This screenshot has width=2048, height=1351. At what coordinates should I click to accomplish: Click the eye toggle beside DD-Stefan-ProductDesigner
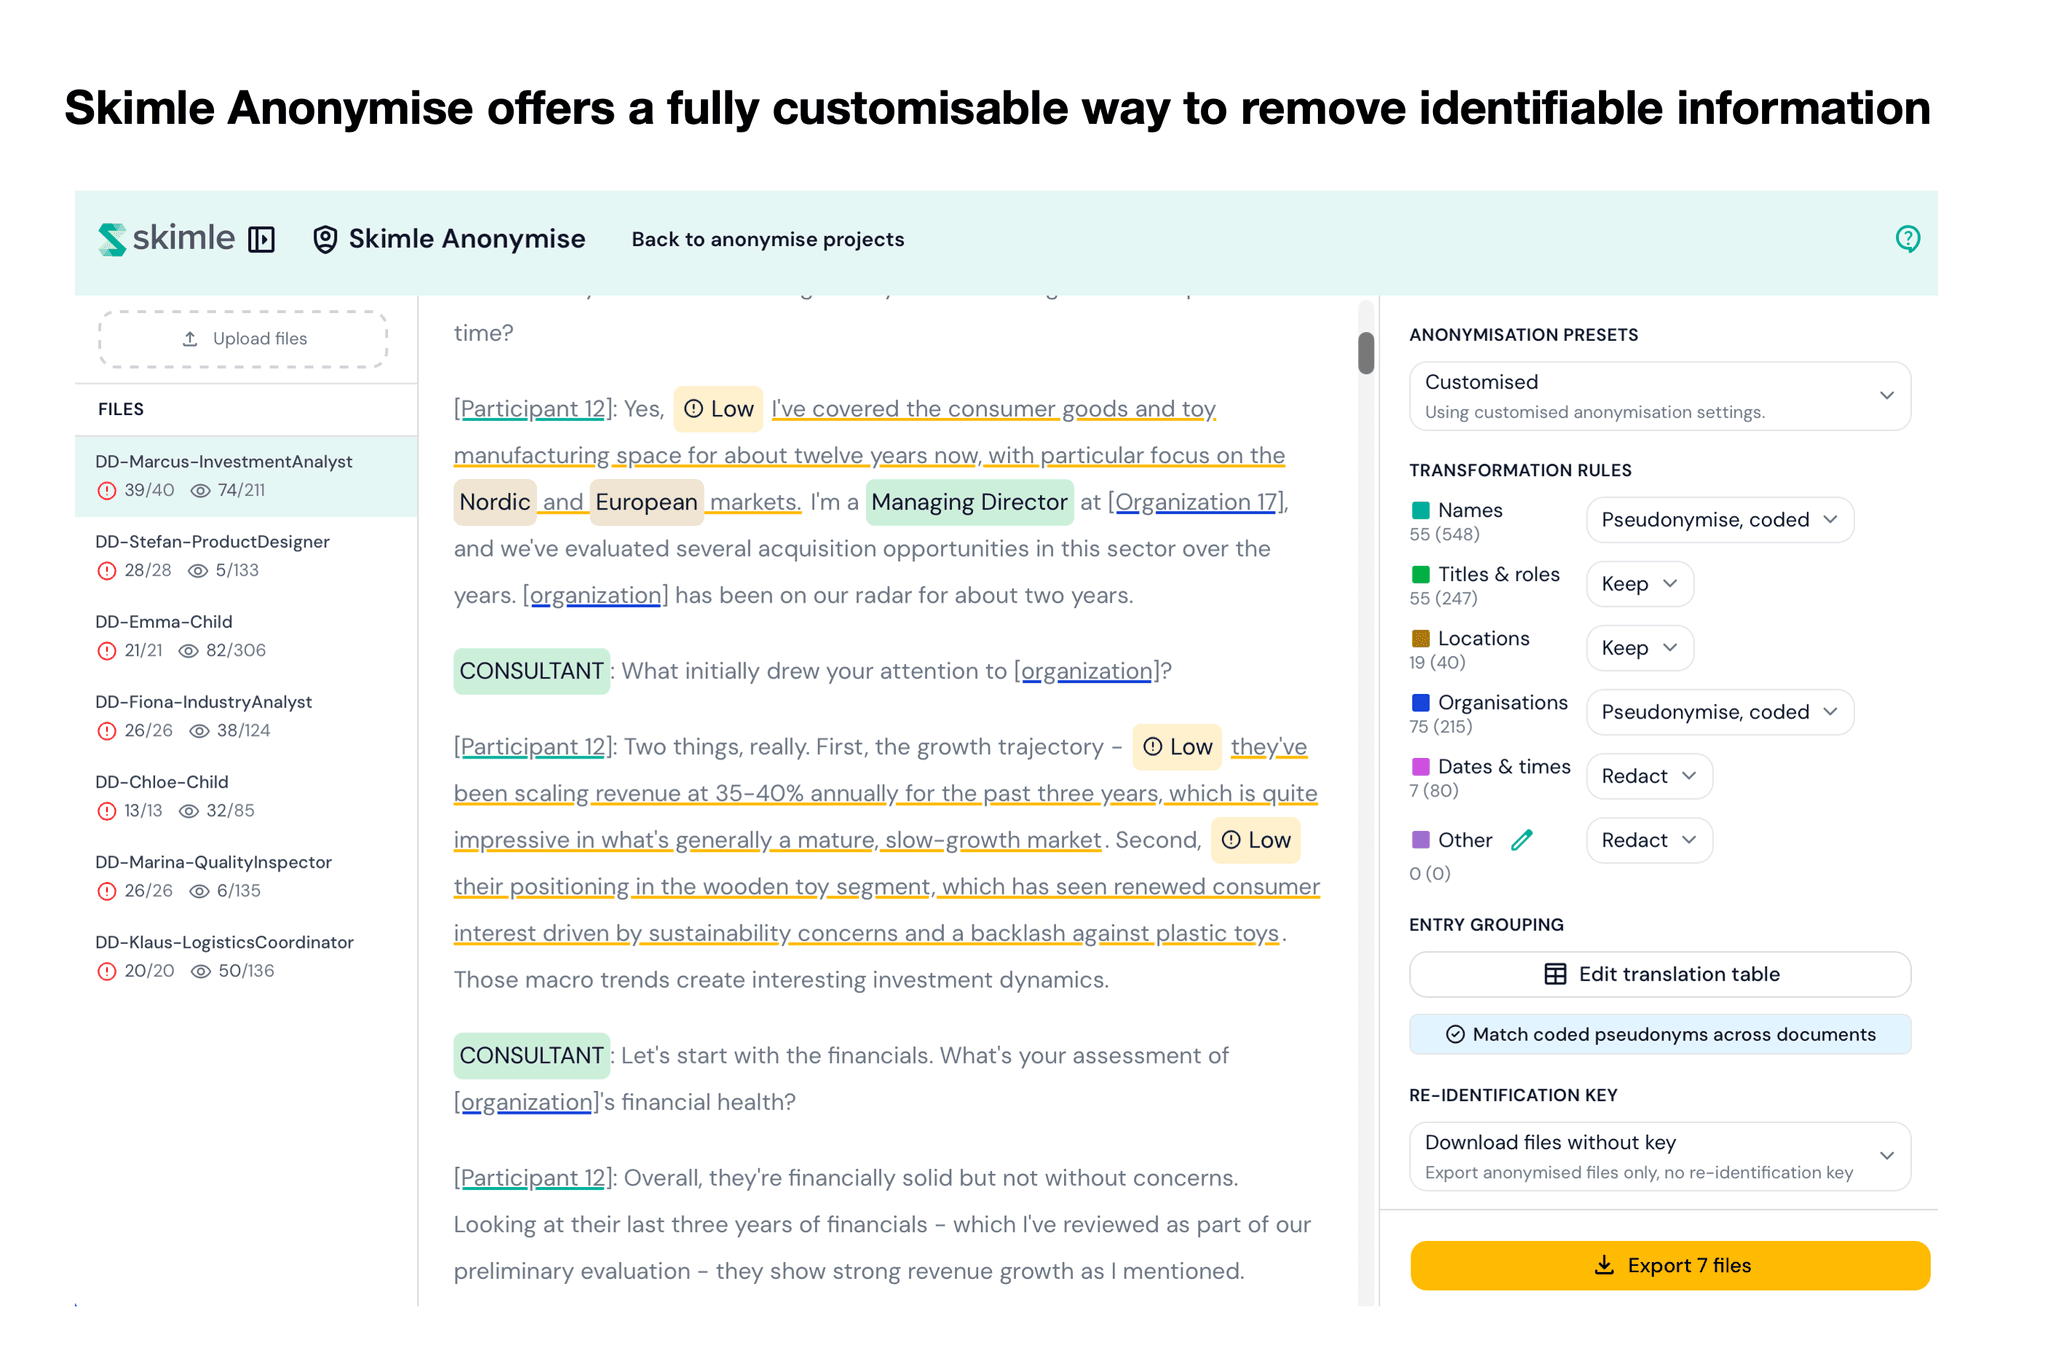point(196,570)
